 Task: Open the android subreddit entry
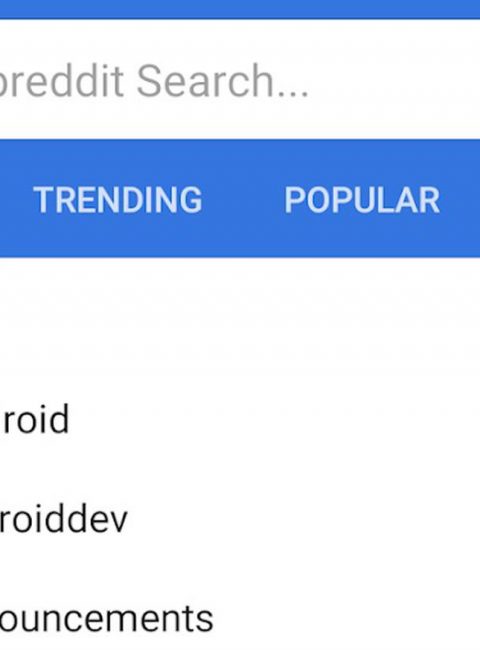pyautogui.click(x=240, y=420)
